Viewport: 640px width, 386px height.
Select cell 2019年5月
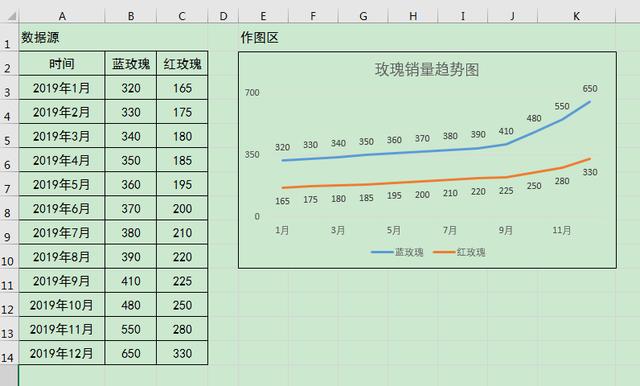62,184
